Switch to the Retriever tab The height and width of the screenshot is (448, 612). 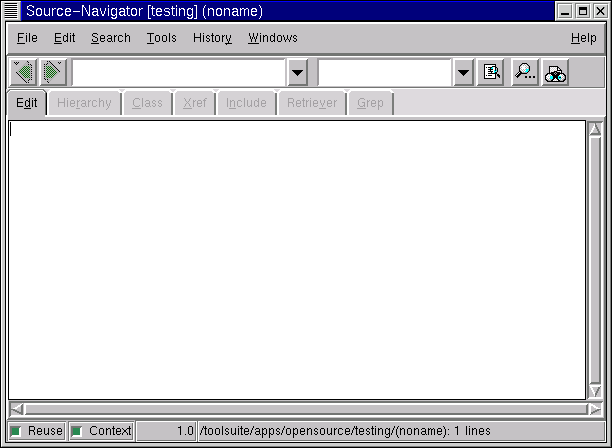click(312, 103)
